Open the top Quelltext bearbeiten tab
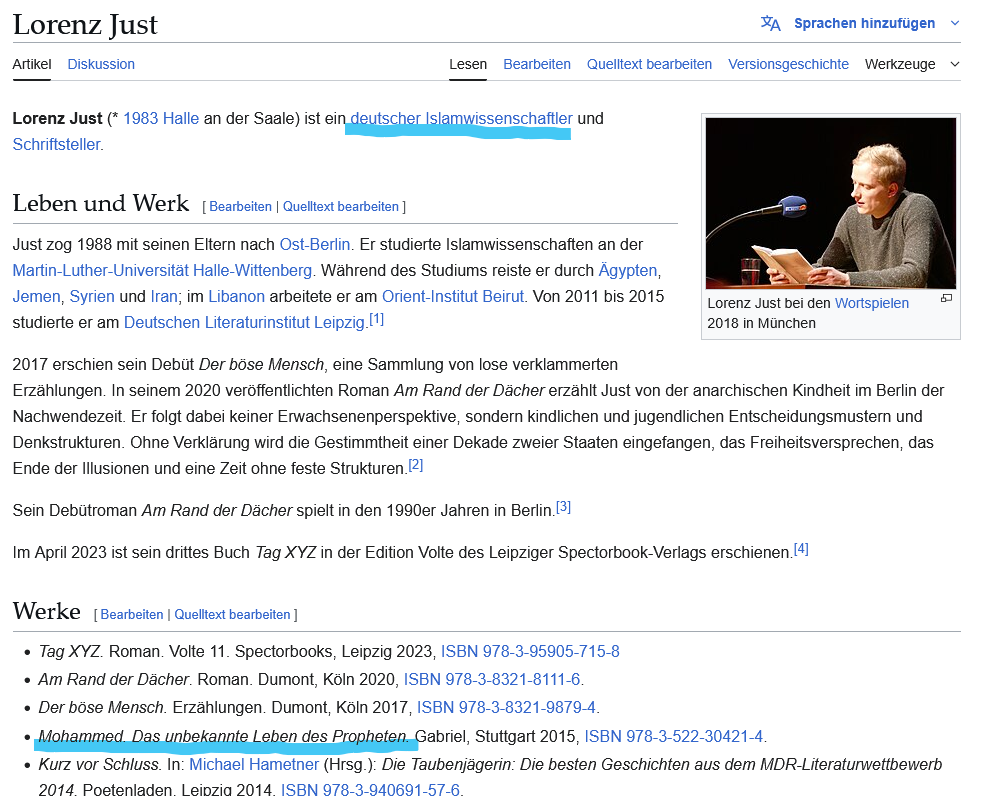This screenshot has width=982, height=796. pos(649,65)
